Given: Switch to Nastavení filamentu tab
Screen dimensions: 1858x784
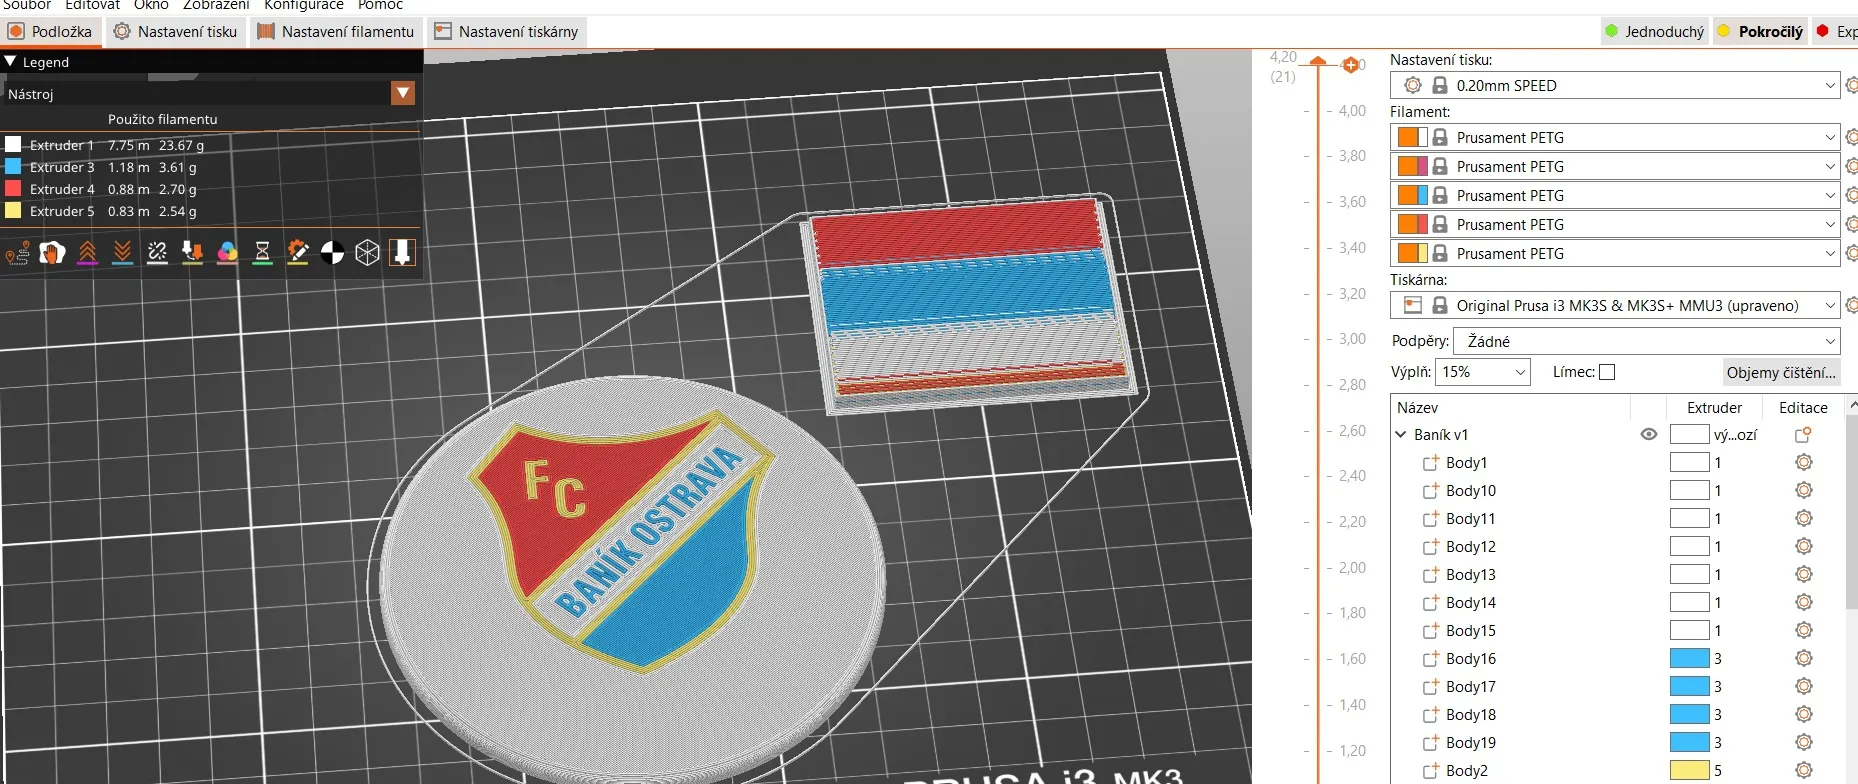Looking at the screenshot, I should (x=336, y=31).
